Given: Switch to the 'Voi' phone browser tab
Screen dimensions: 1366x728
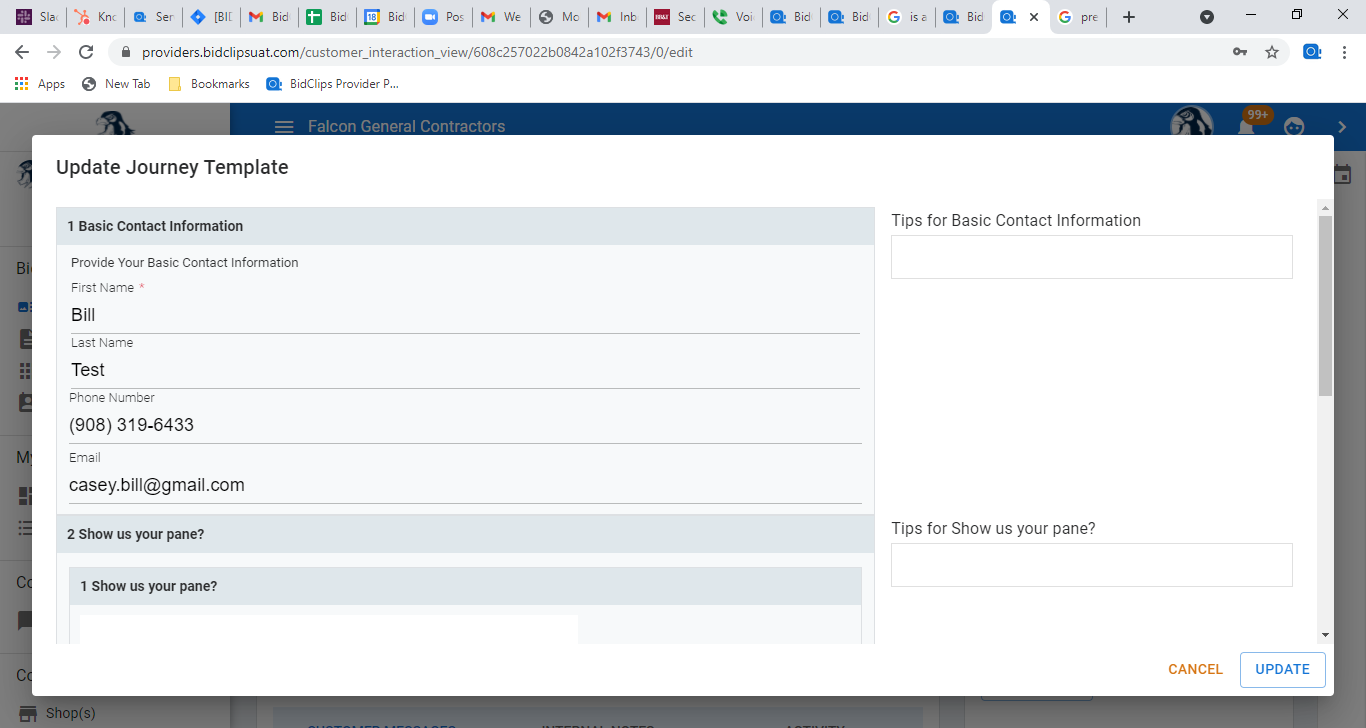Looking at the screenshot, I should tap(733, 17).
